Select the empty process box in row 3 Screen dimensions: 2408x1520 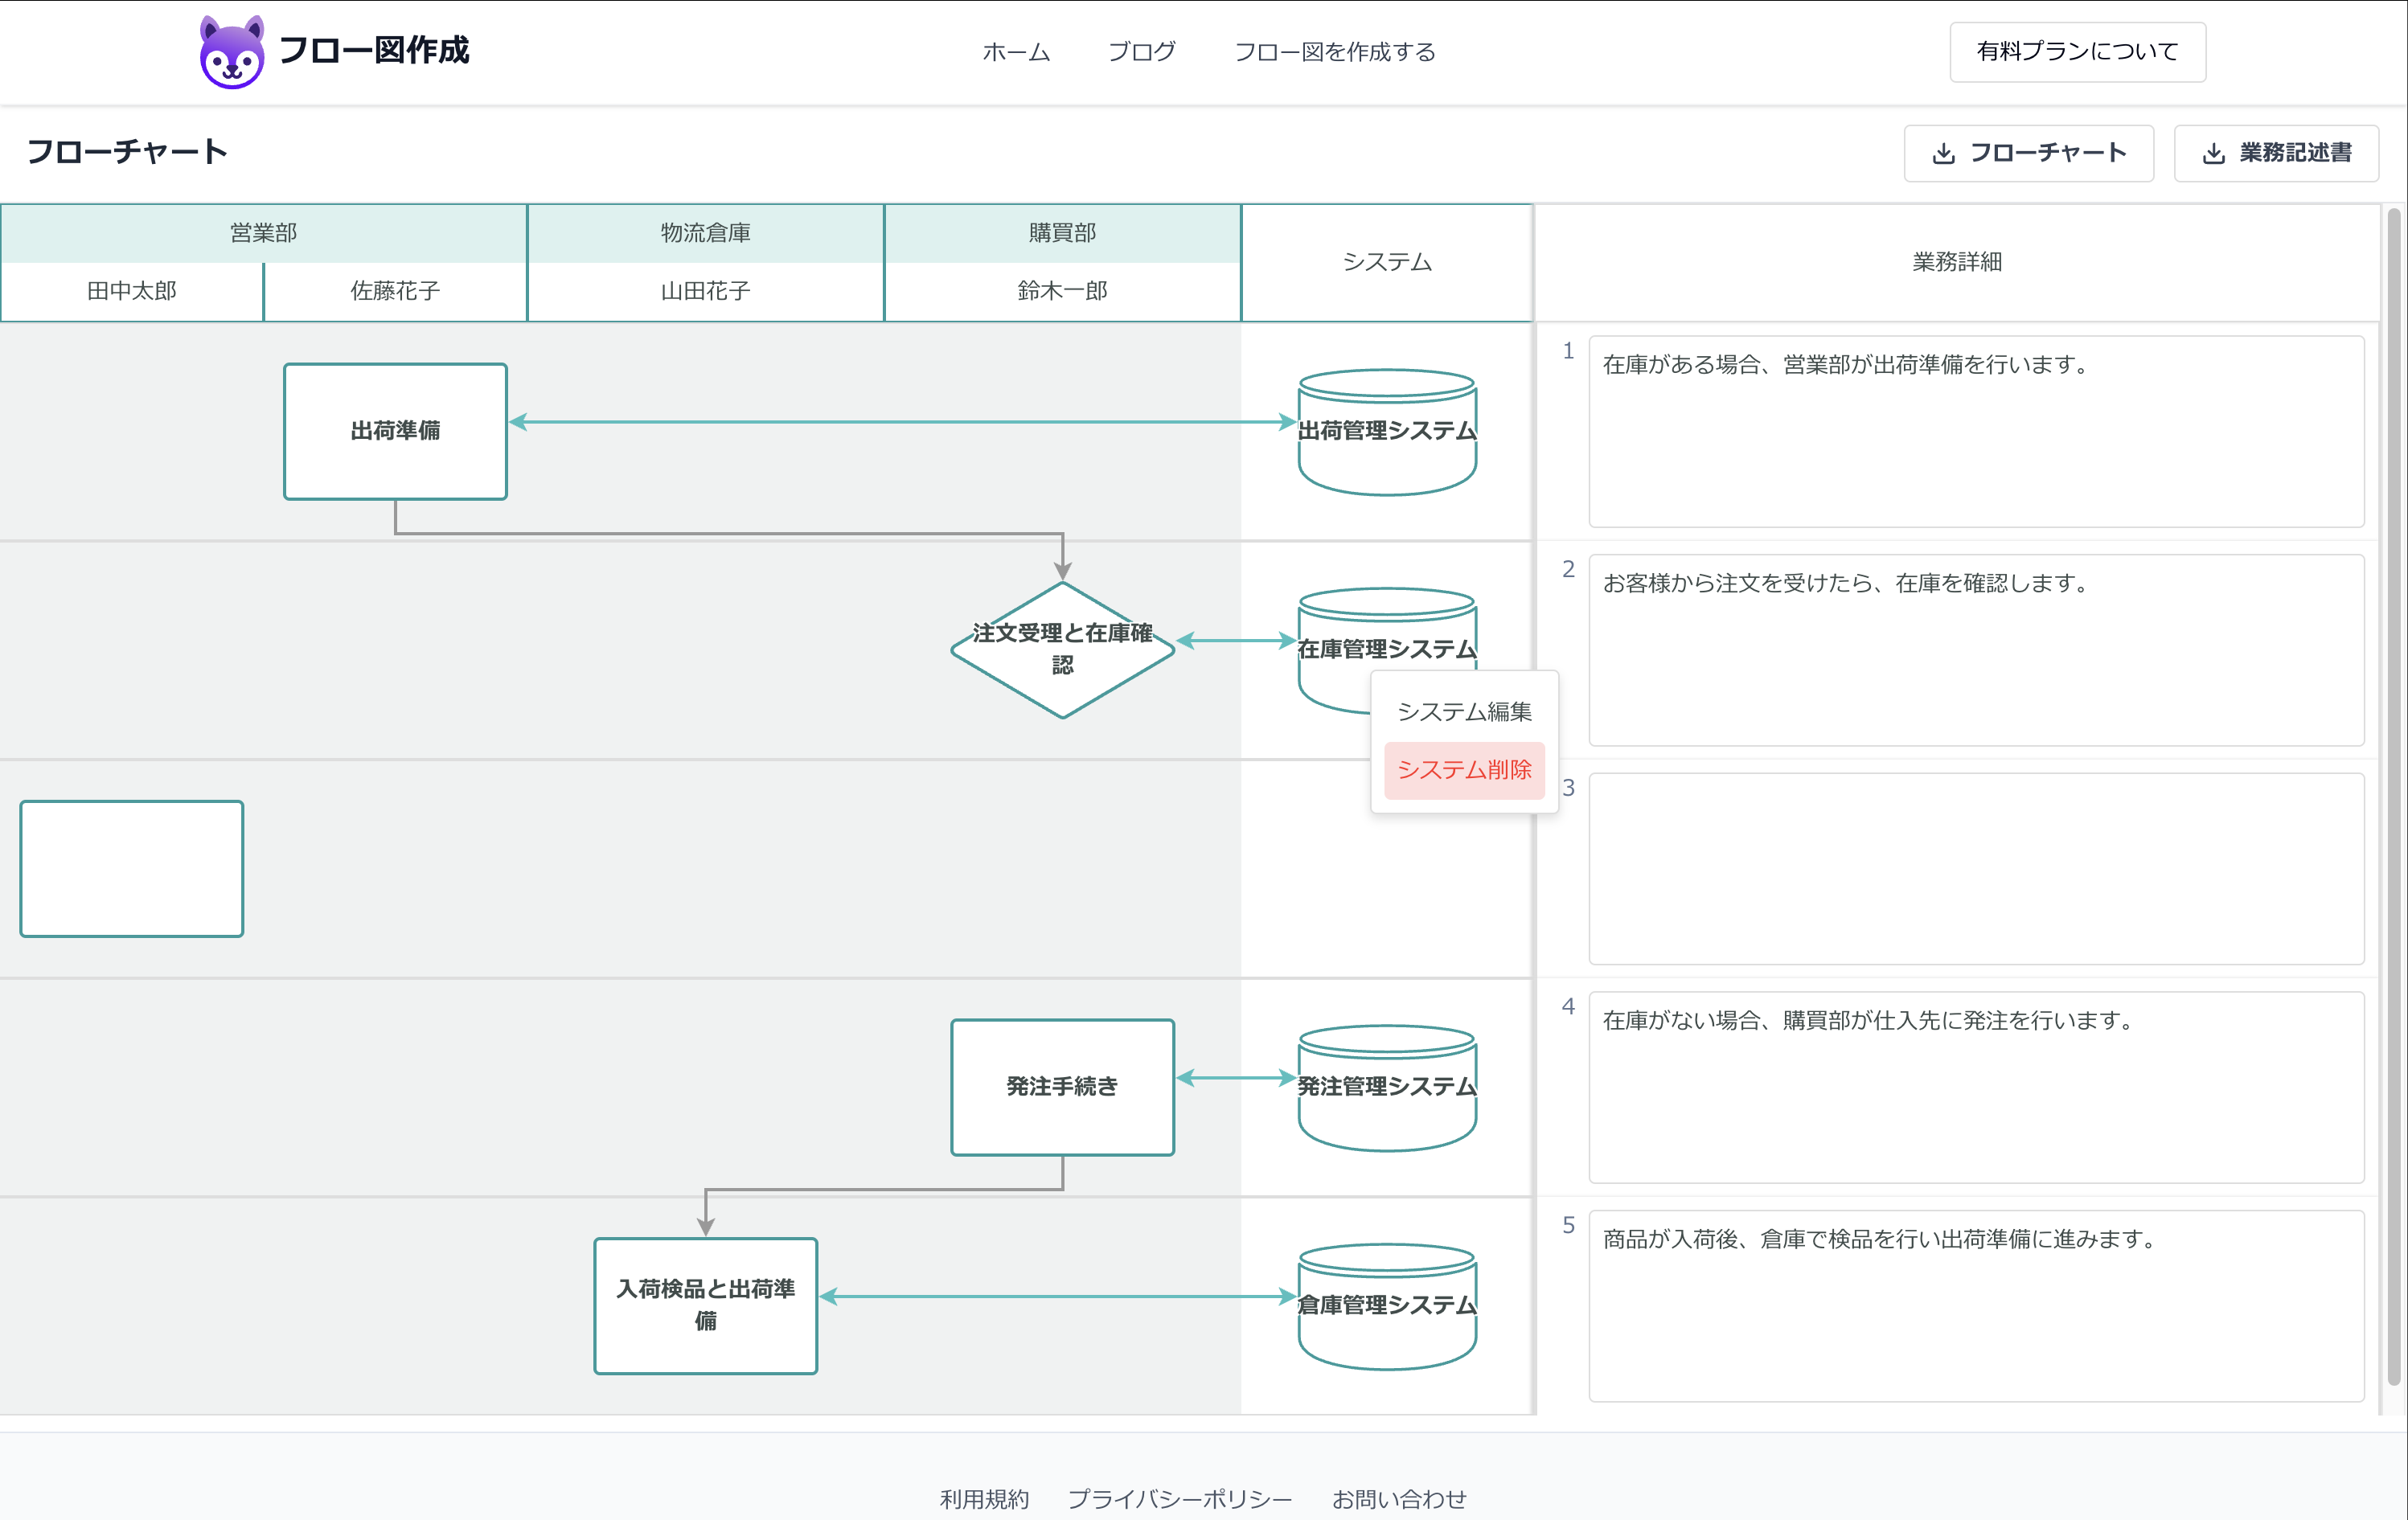click(x=131, y=868)
